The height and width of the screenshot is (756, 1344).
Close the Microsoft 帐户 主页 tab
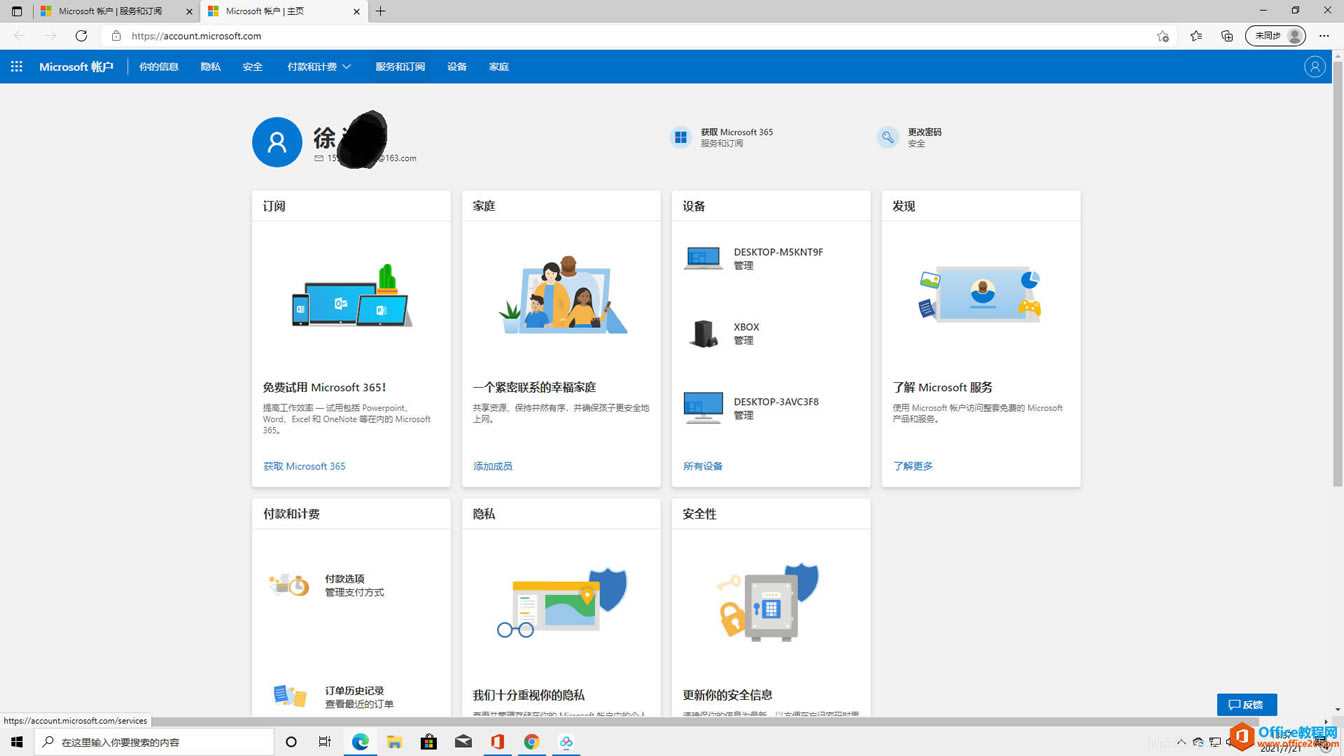pos(357,12)
